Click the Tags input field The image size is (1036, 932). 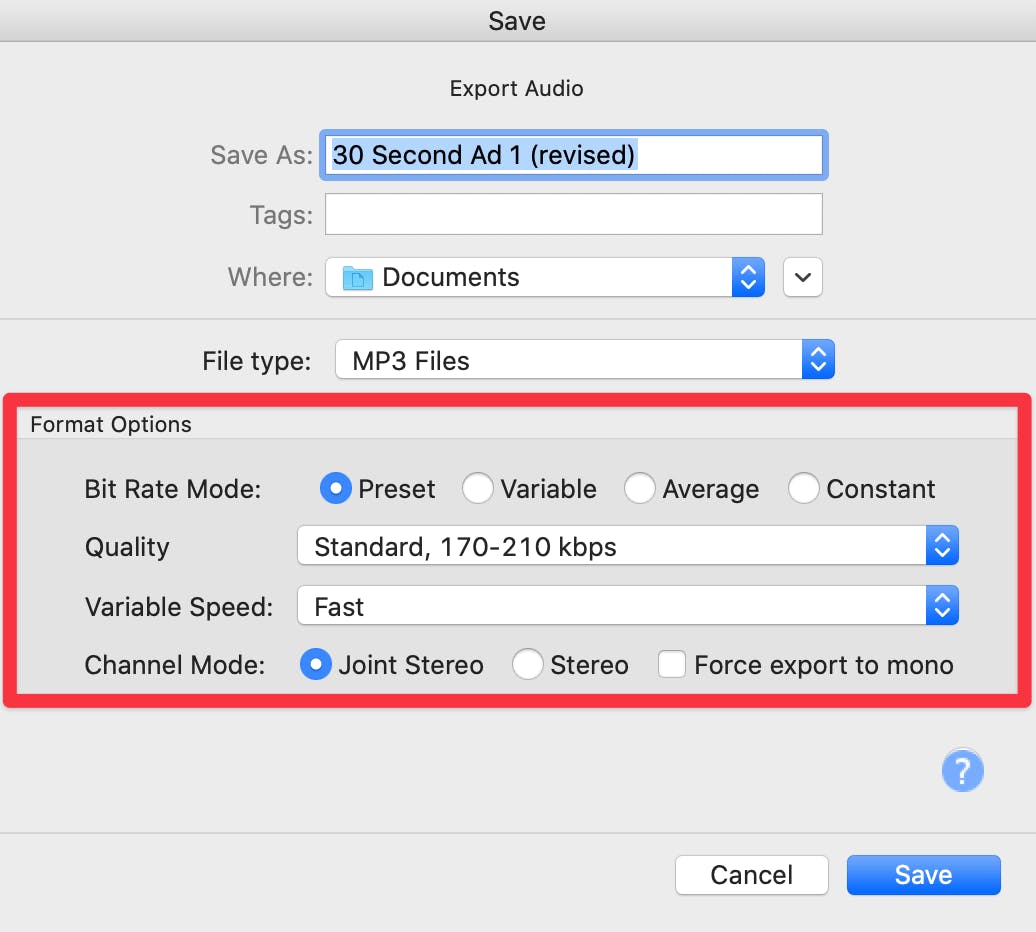(x=573, y=214)
